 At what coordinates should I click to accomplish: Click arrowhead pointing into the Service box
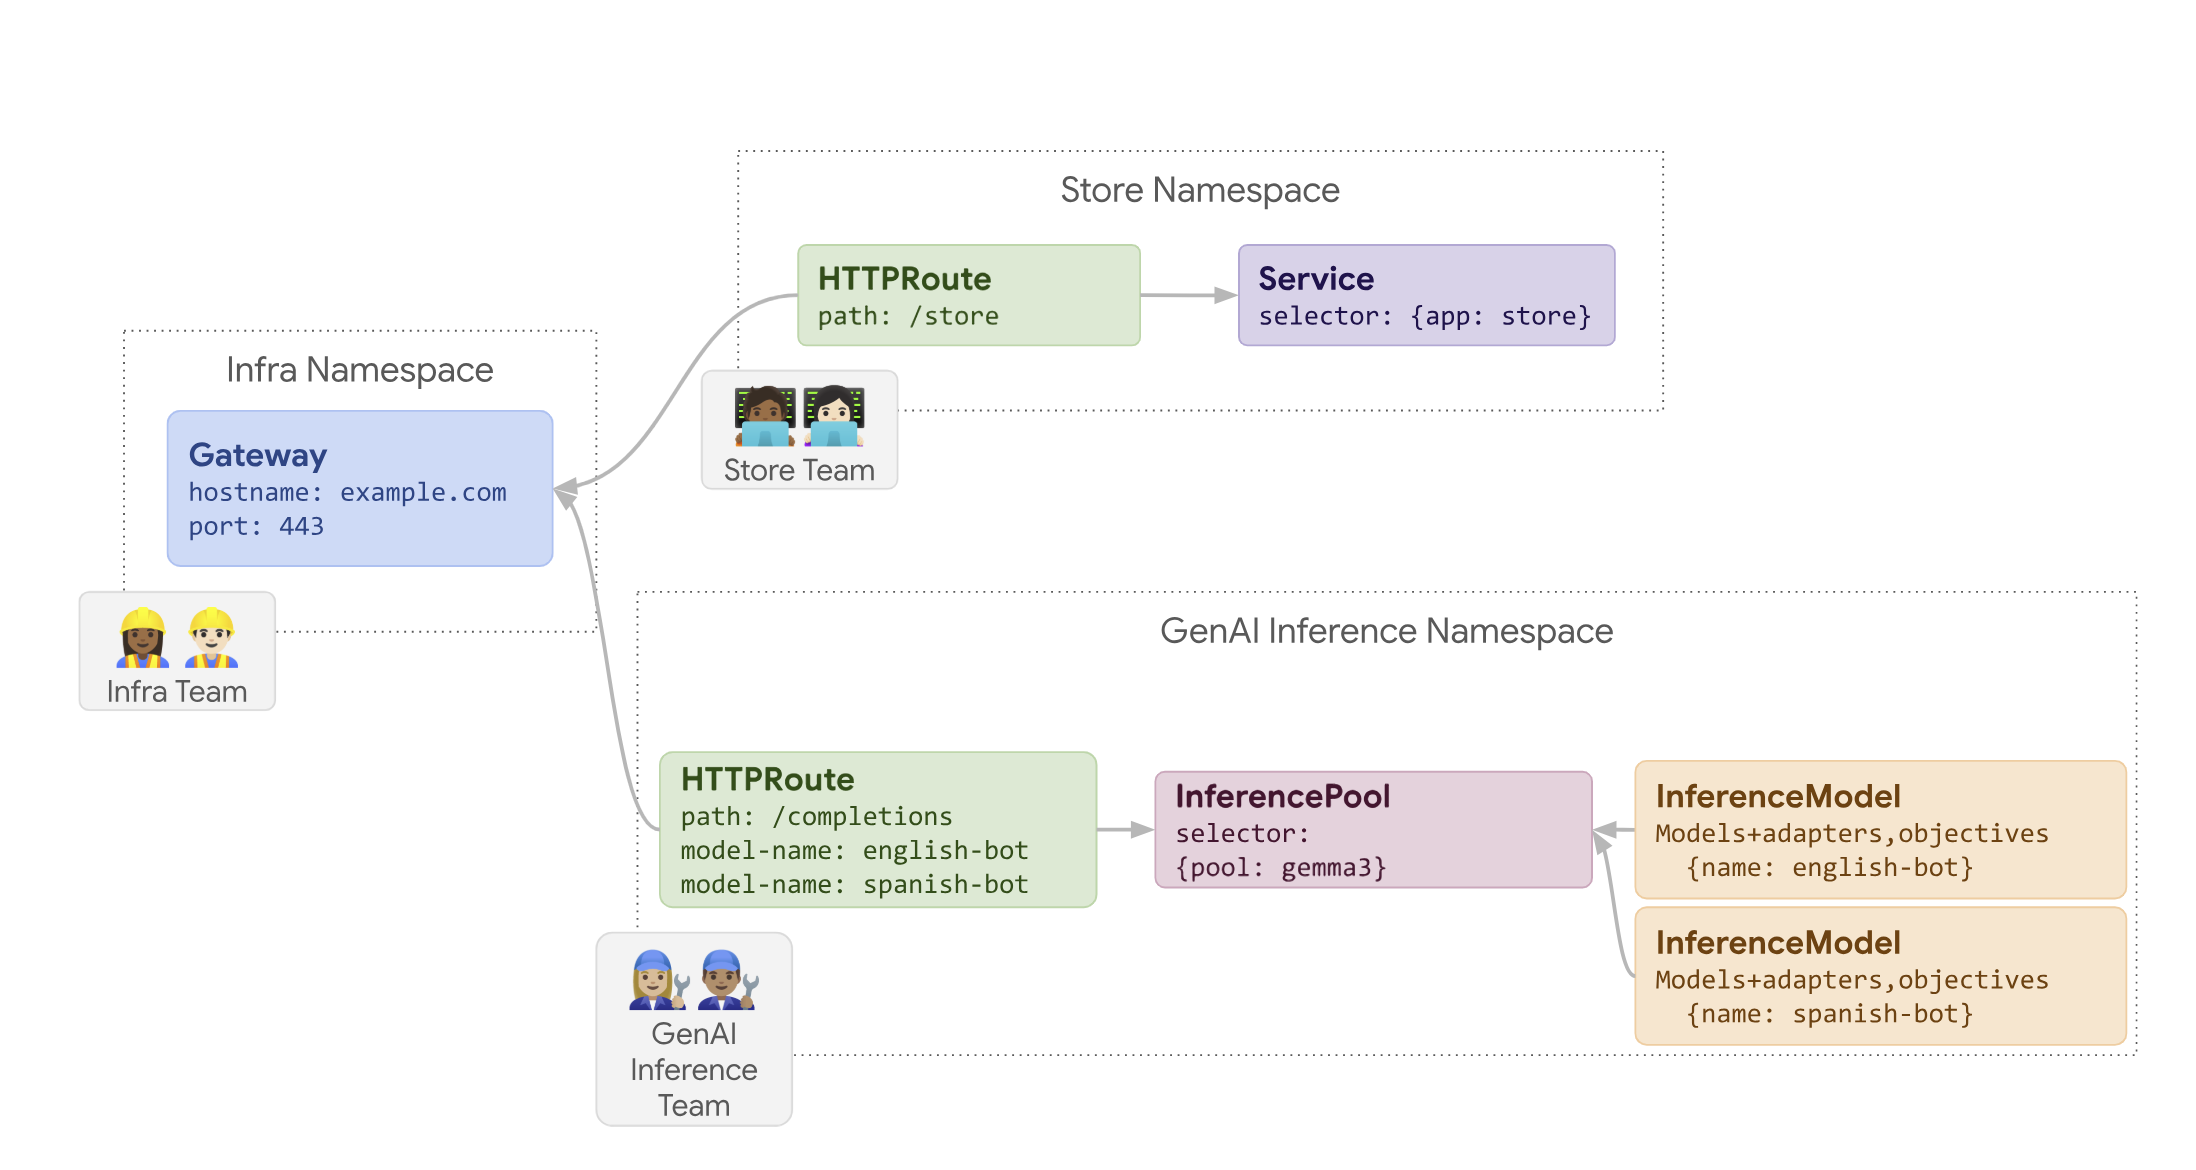(1224, 295)
